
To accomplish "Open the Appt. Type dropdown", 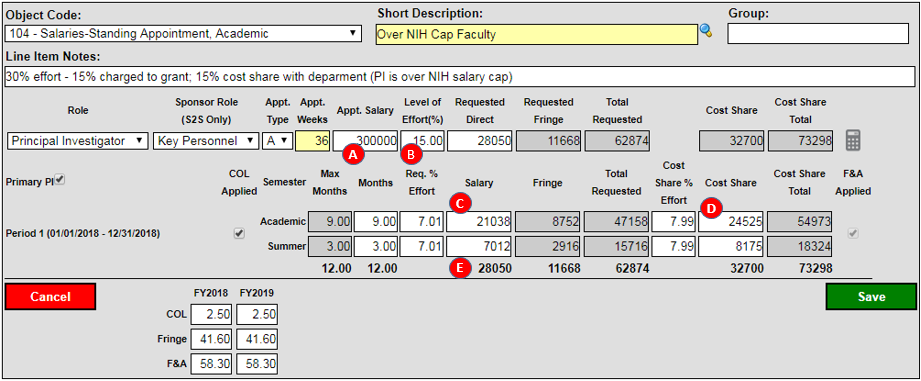I will 278,141.
